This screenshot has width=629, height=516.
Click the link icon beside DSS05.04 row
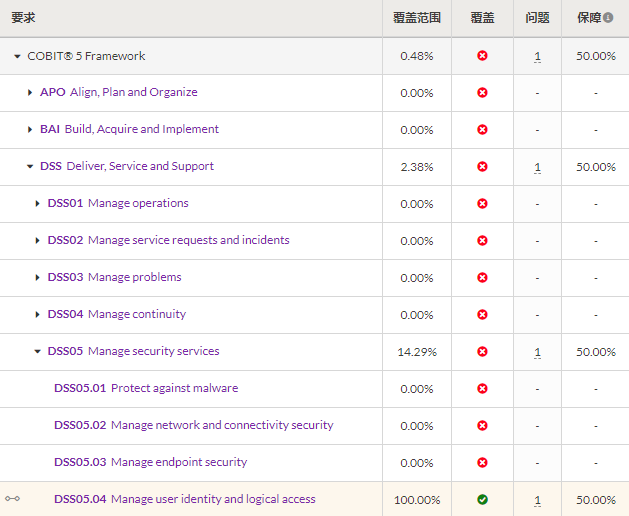(12, 499)
